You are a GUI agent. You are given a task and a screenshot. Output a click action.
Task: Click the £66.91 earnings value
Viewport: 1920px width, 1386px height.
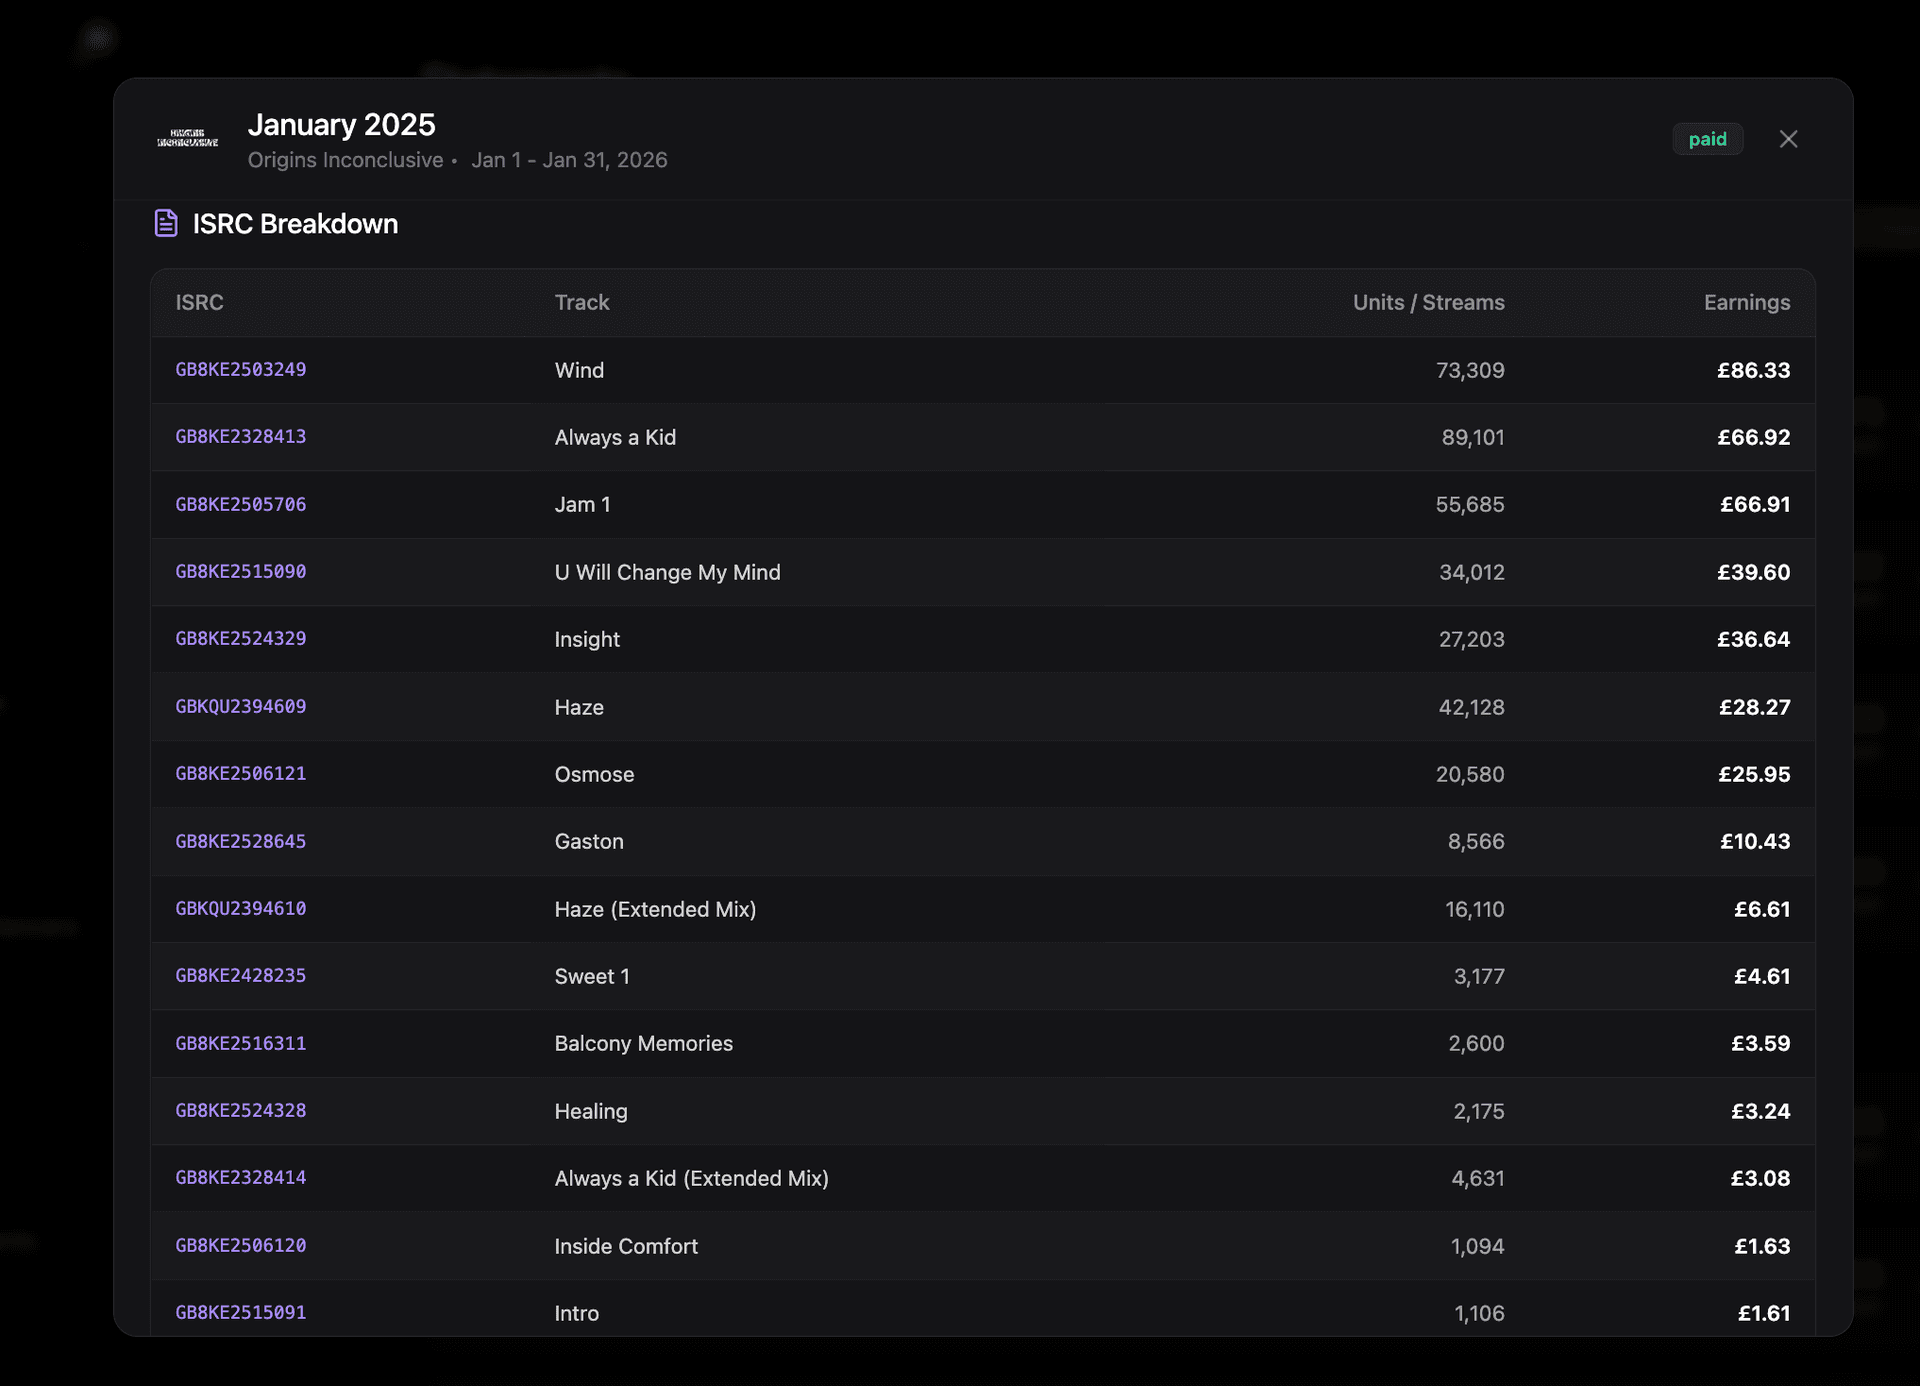pos(1755,505)
